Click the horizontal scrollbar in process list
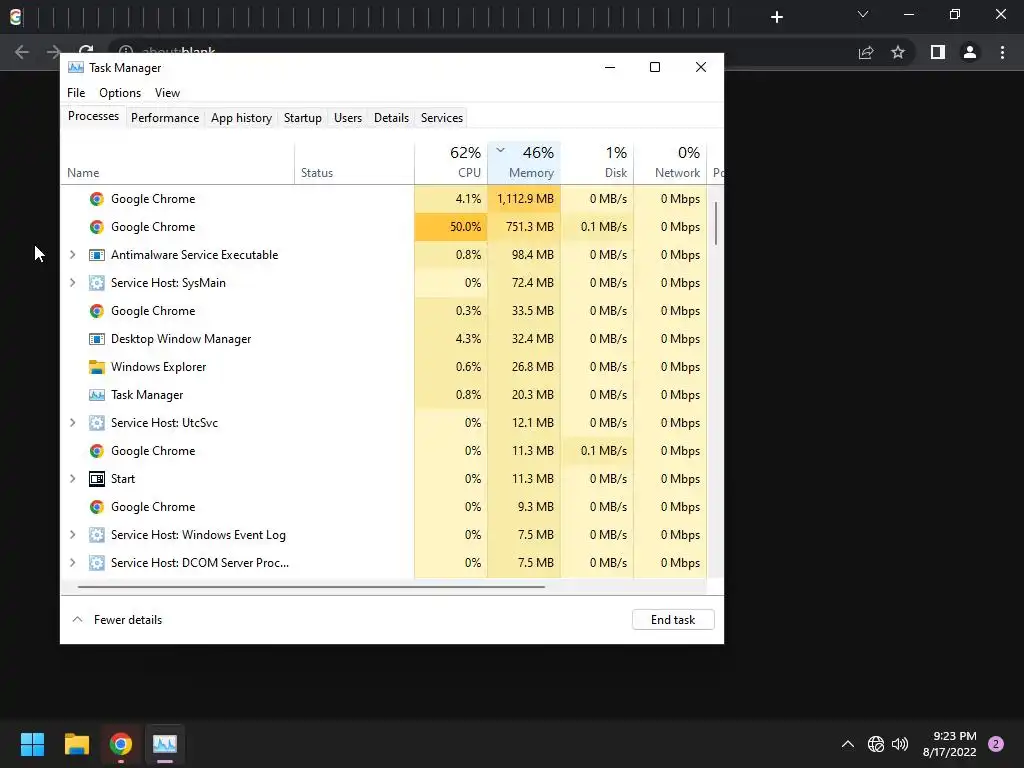 click(311, 587)
